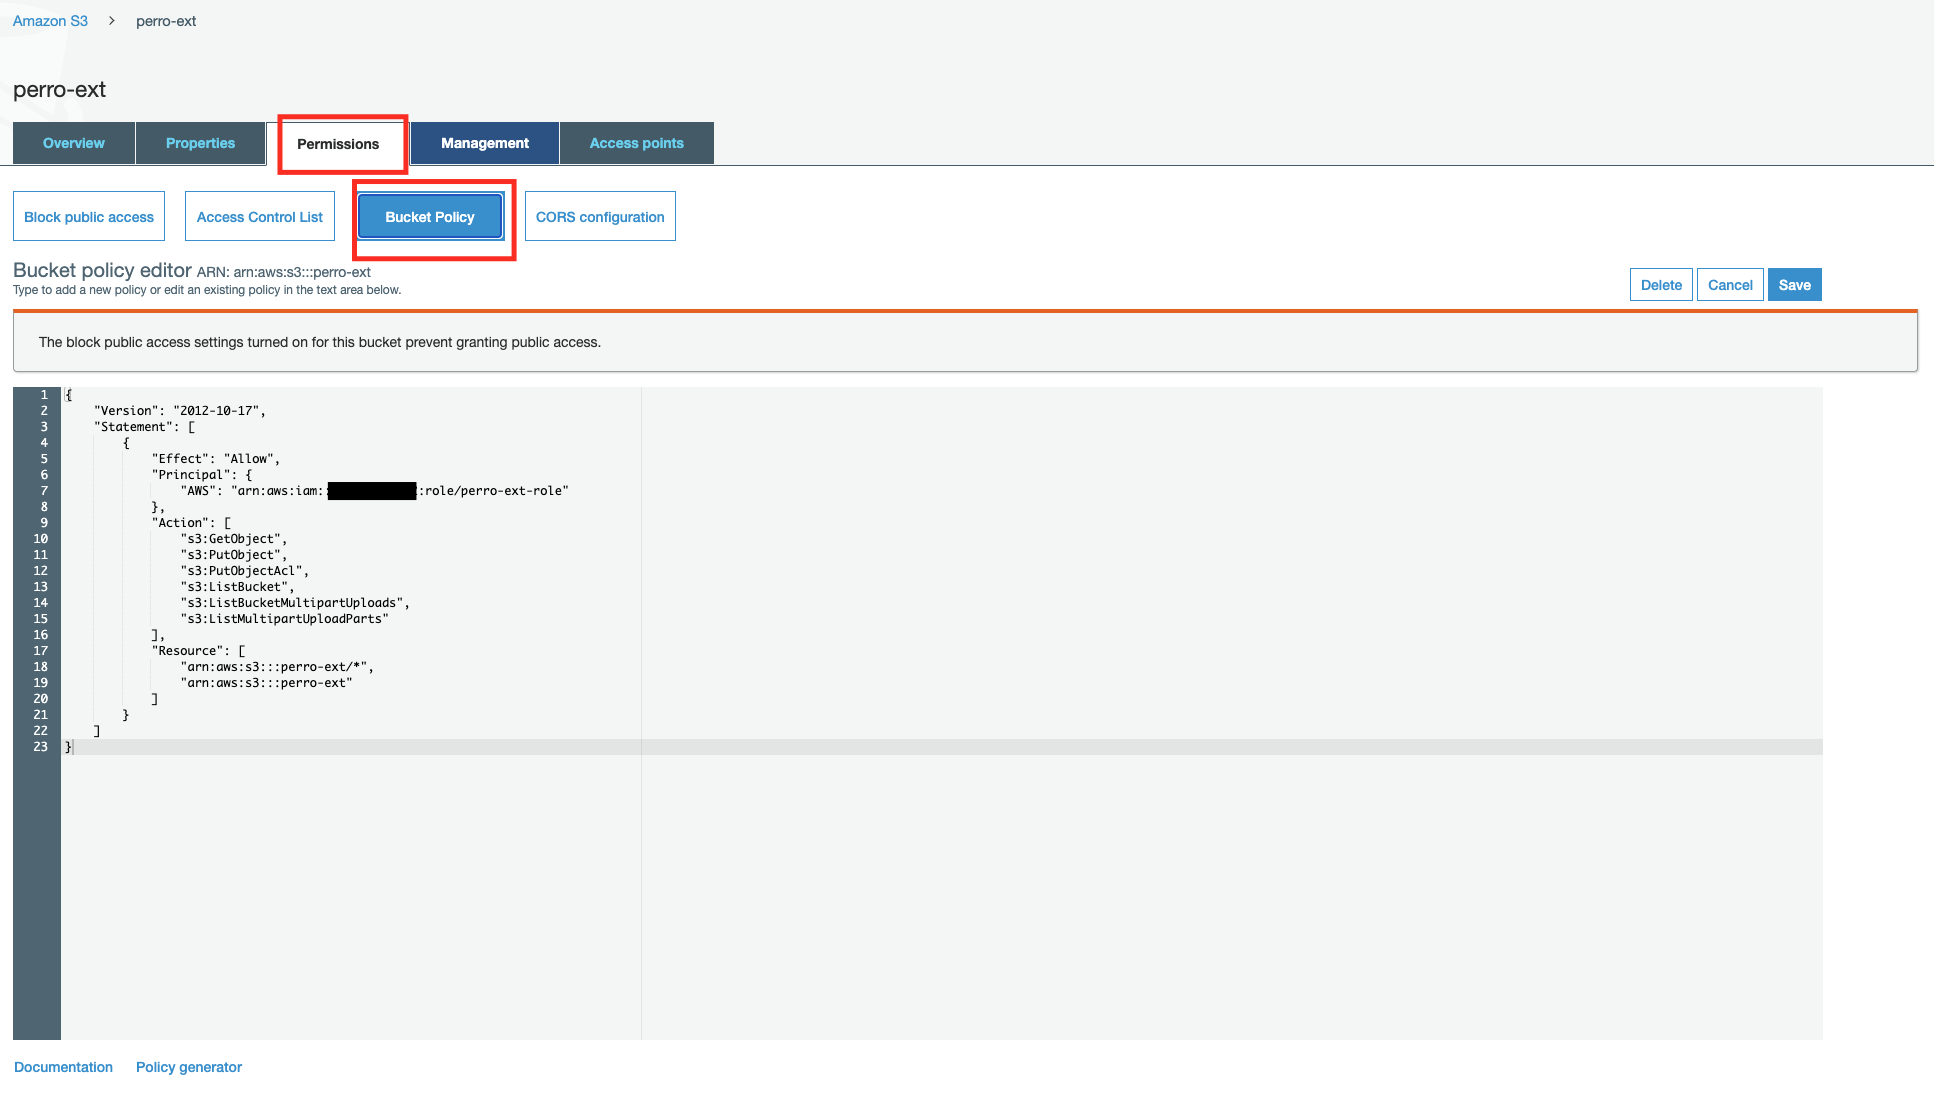Open Block public access settings
Image resolution: width=1934 pixels, height=1095 pixels.
pos(88,216)
